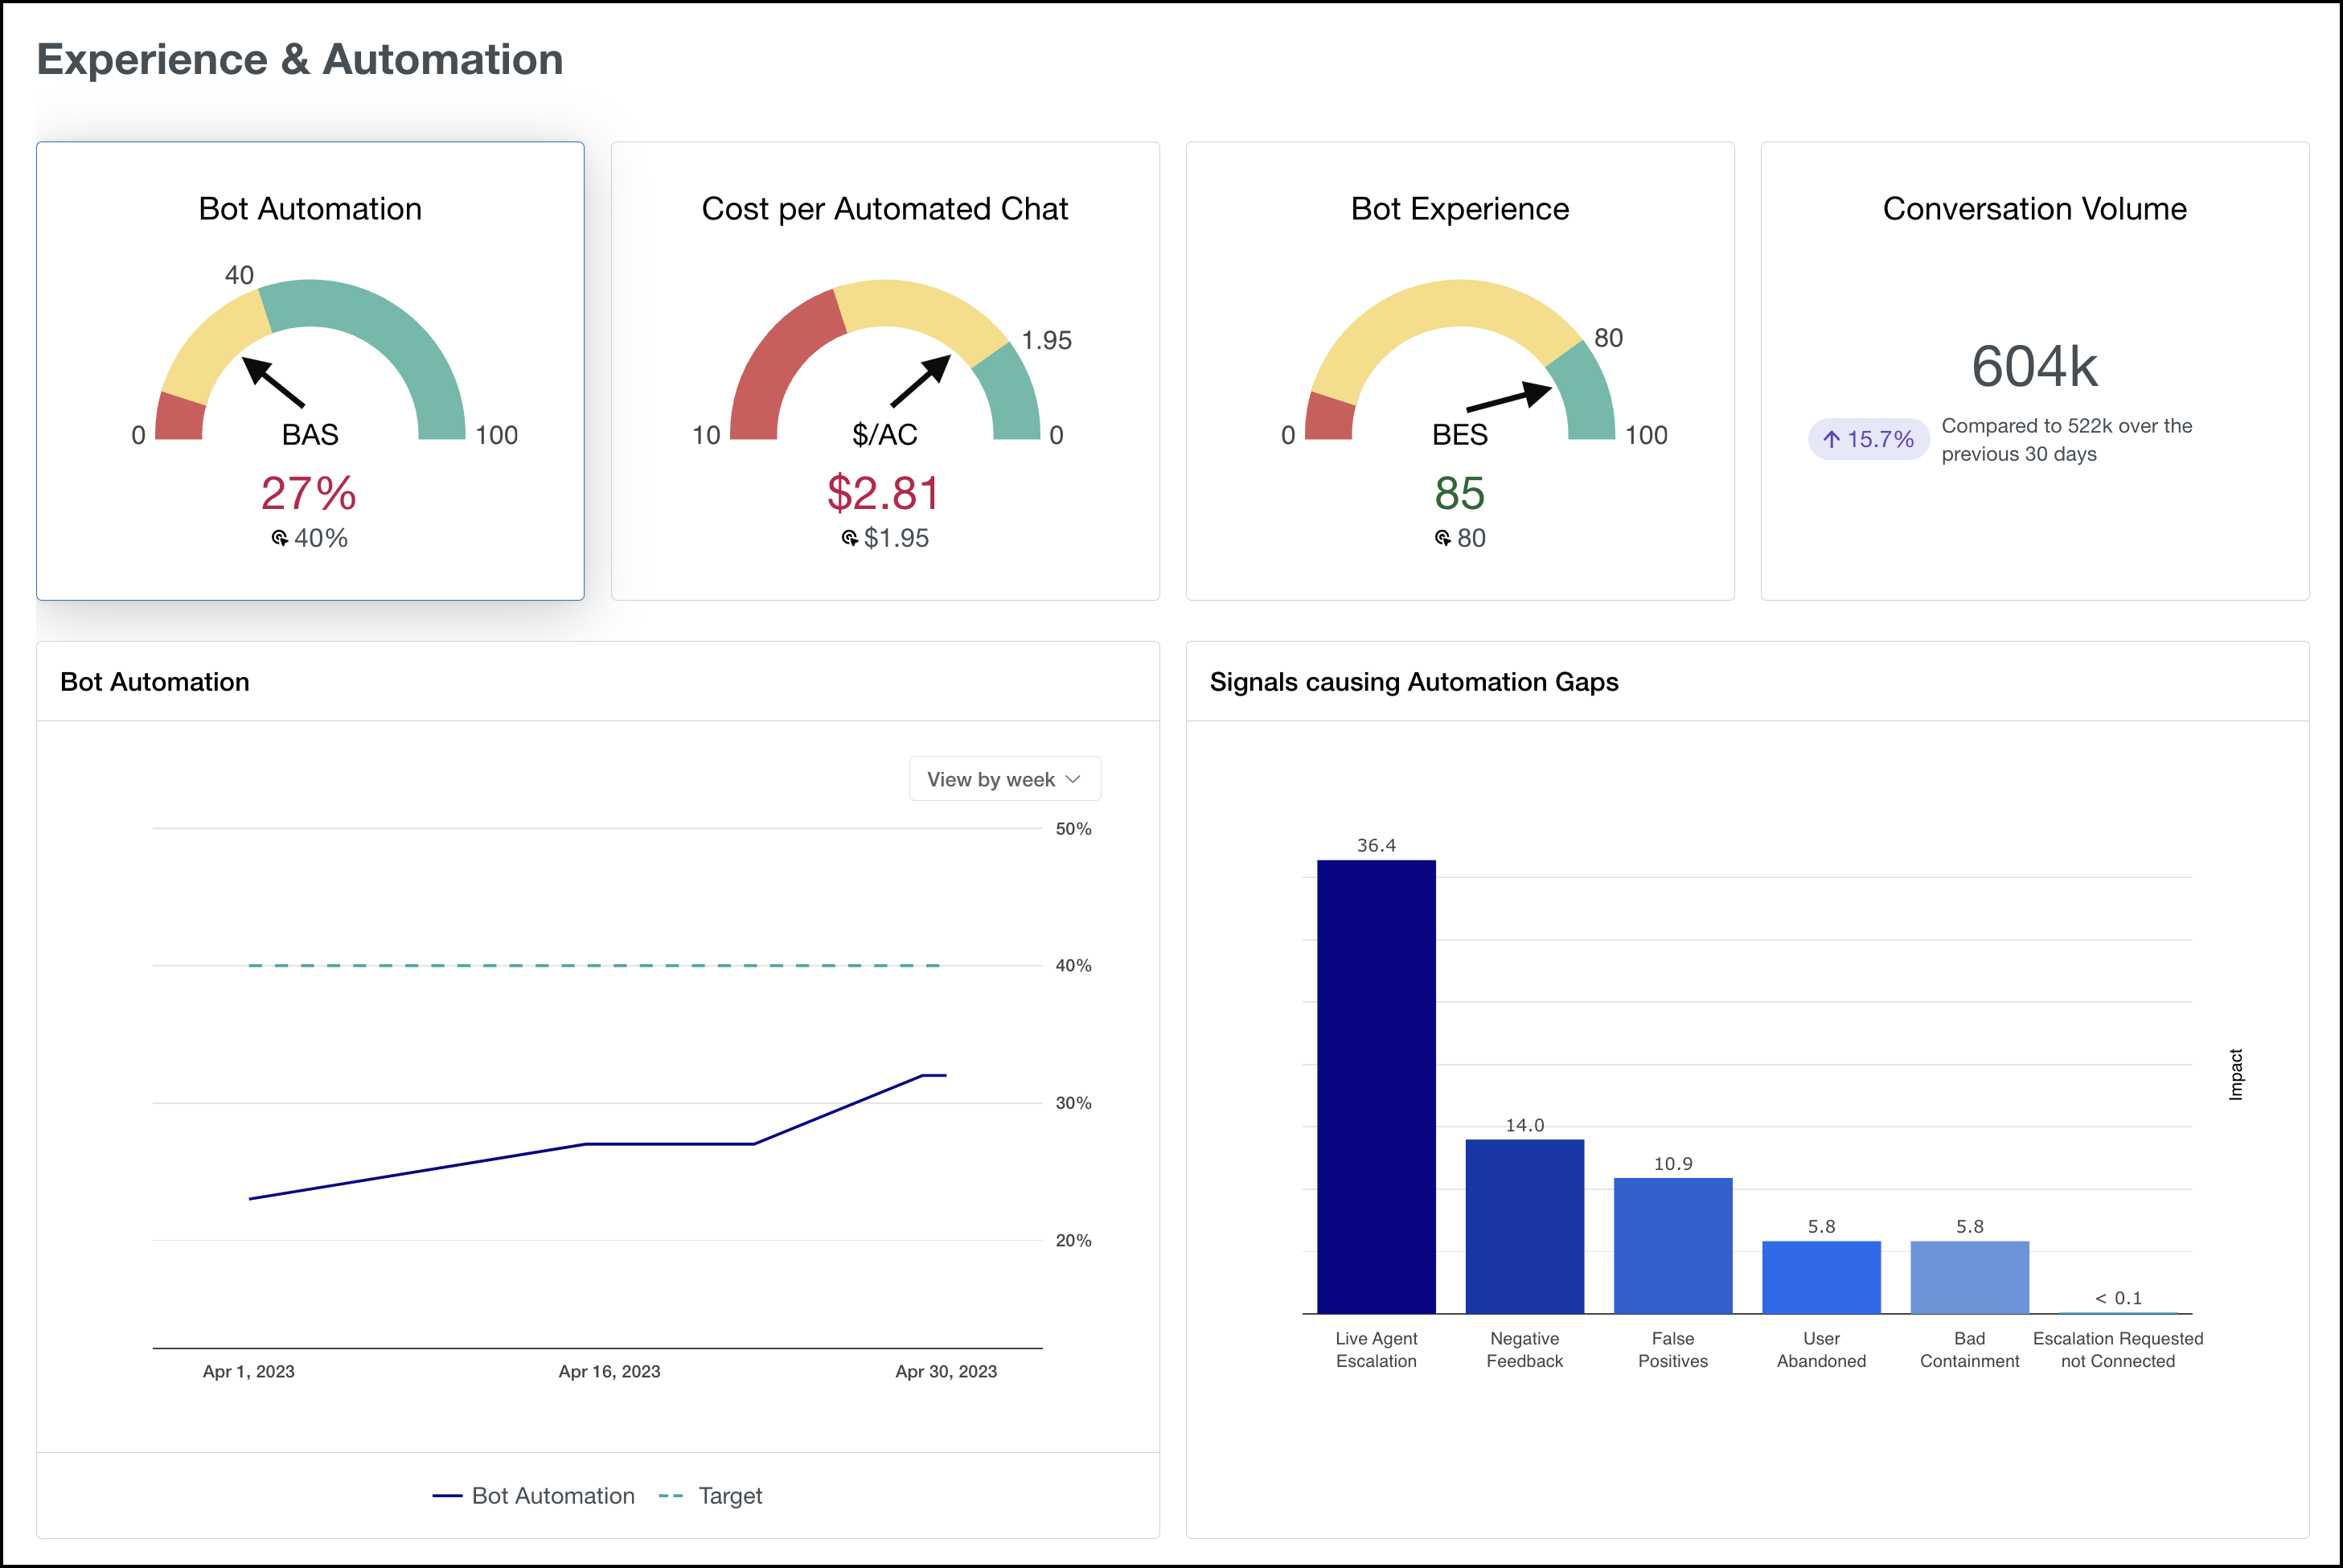Click target icon beside 40% under BAS
The height and width of the screenshot is (1568, 2343).
(x=279, y=538)
